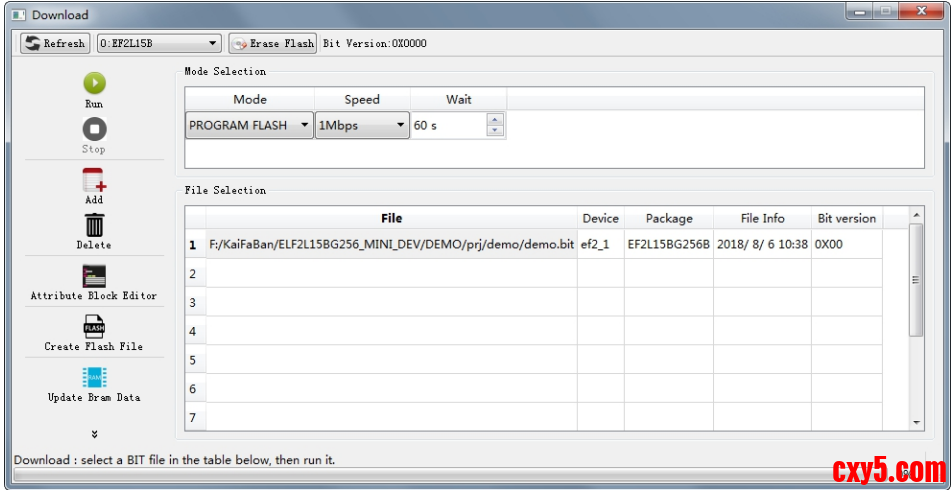Screen dimensions: 951x490
Task: Click the Package column header
Action: coord(668,218)
